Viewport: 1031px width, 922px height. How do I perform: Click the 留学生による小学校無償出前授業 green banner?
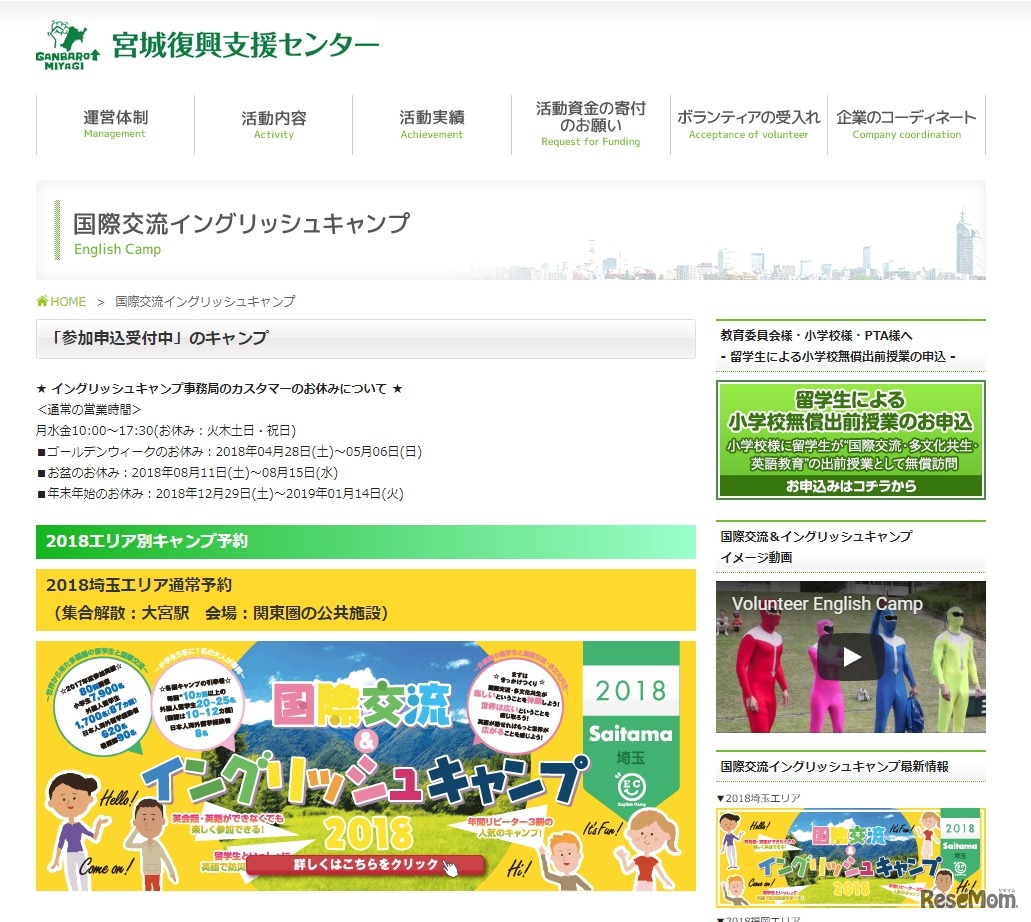[850, 437]
